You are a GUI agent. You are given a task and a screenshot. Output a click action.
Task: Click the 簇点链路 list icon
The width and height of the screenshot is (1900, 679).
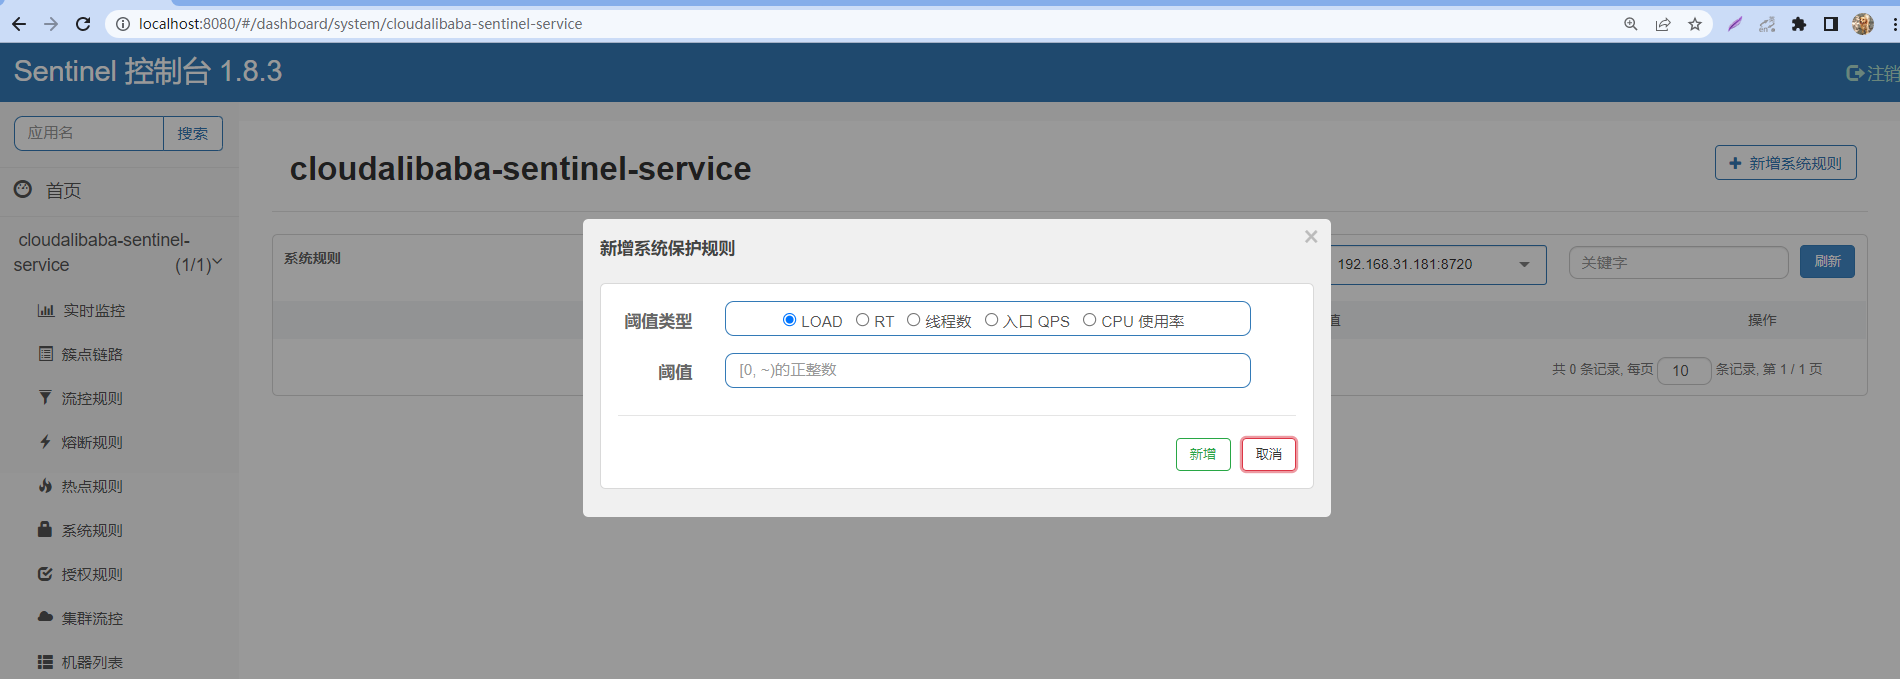[45, 354]
